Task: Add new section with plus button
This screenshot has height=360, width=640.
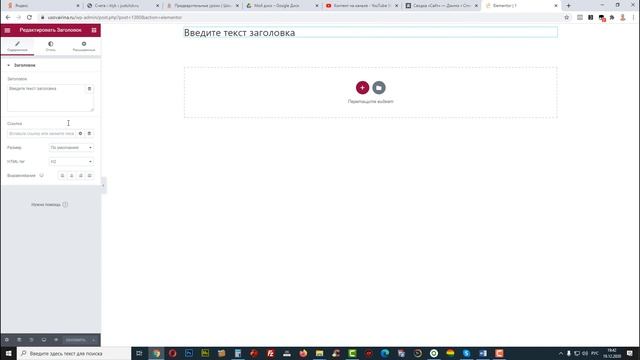Action: coord(362,87)
